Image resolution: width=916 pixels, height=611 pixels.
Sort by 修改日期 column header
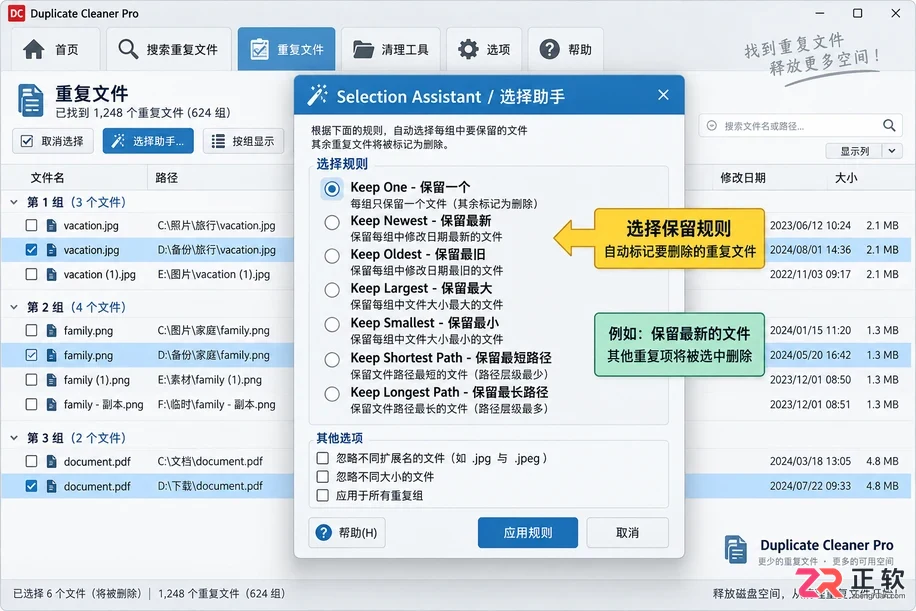tap(742, 178)
